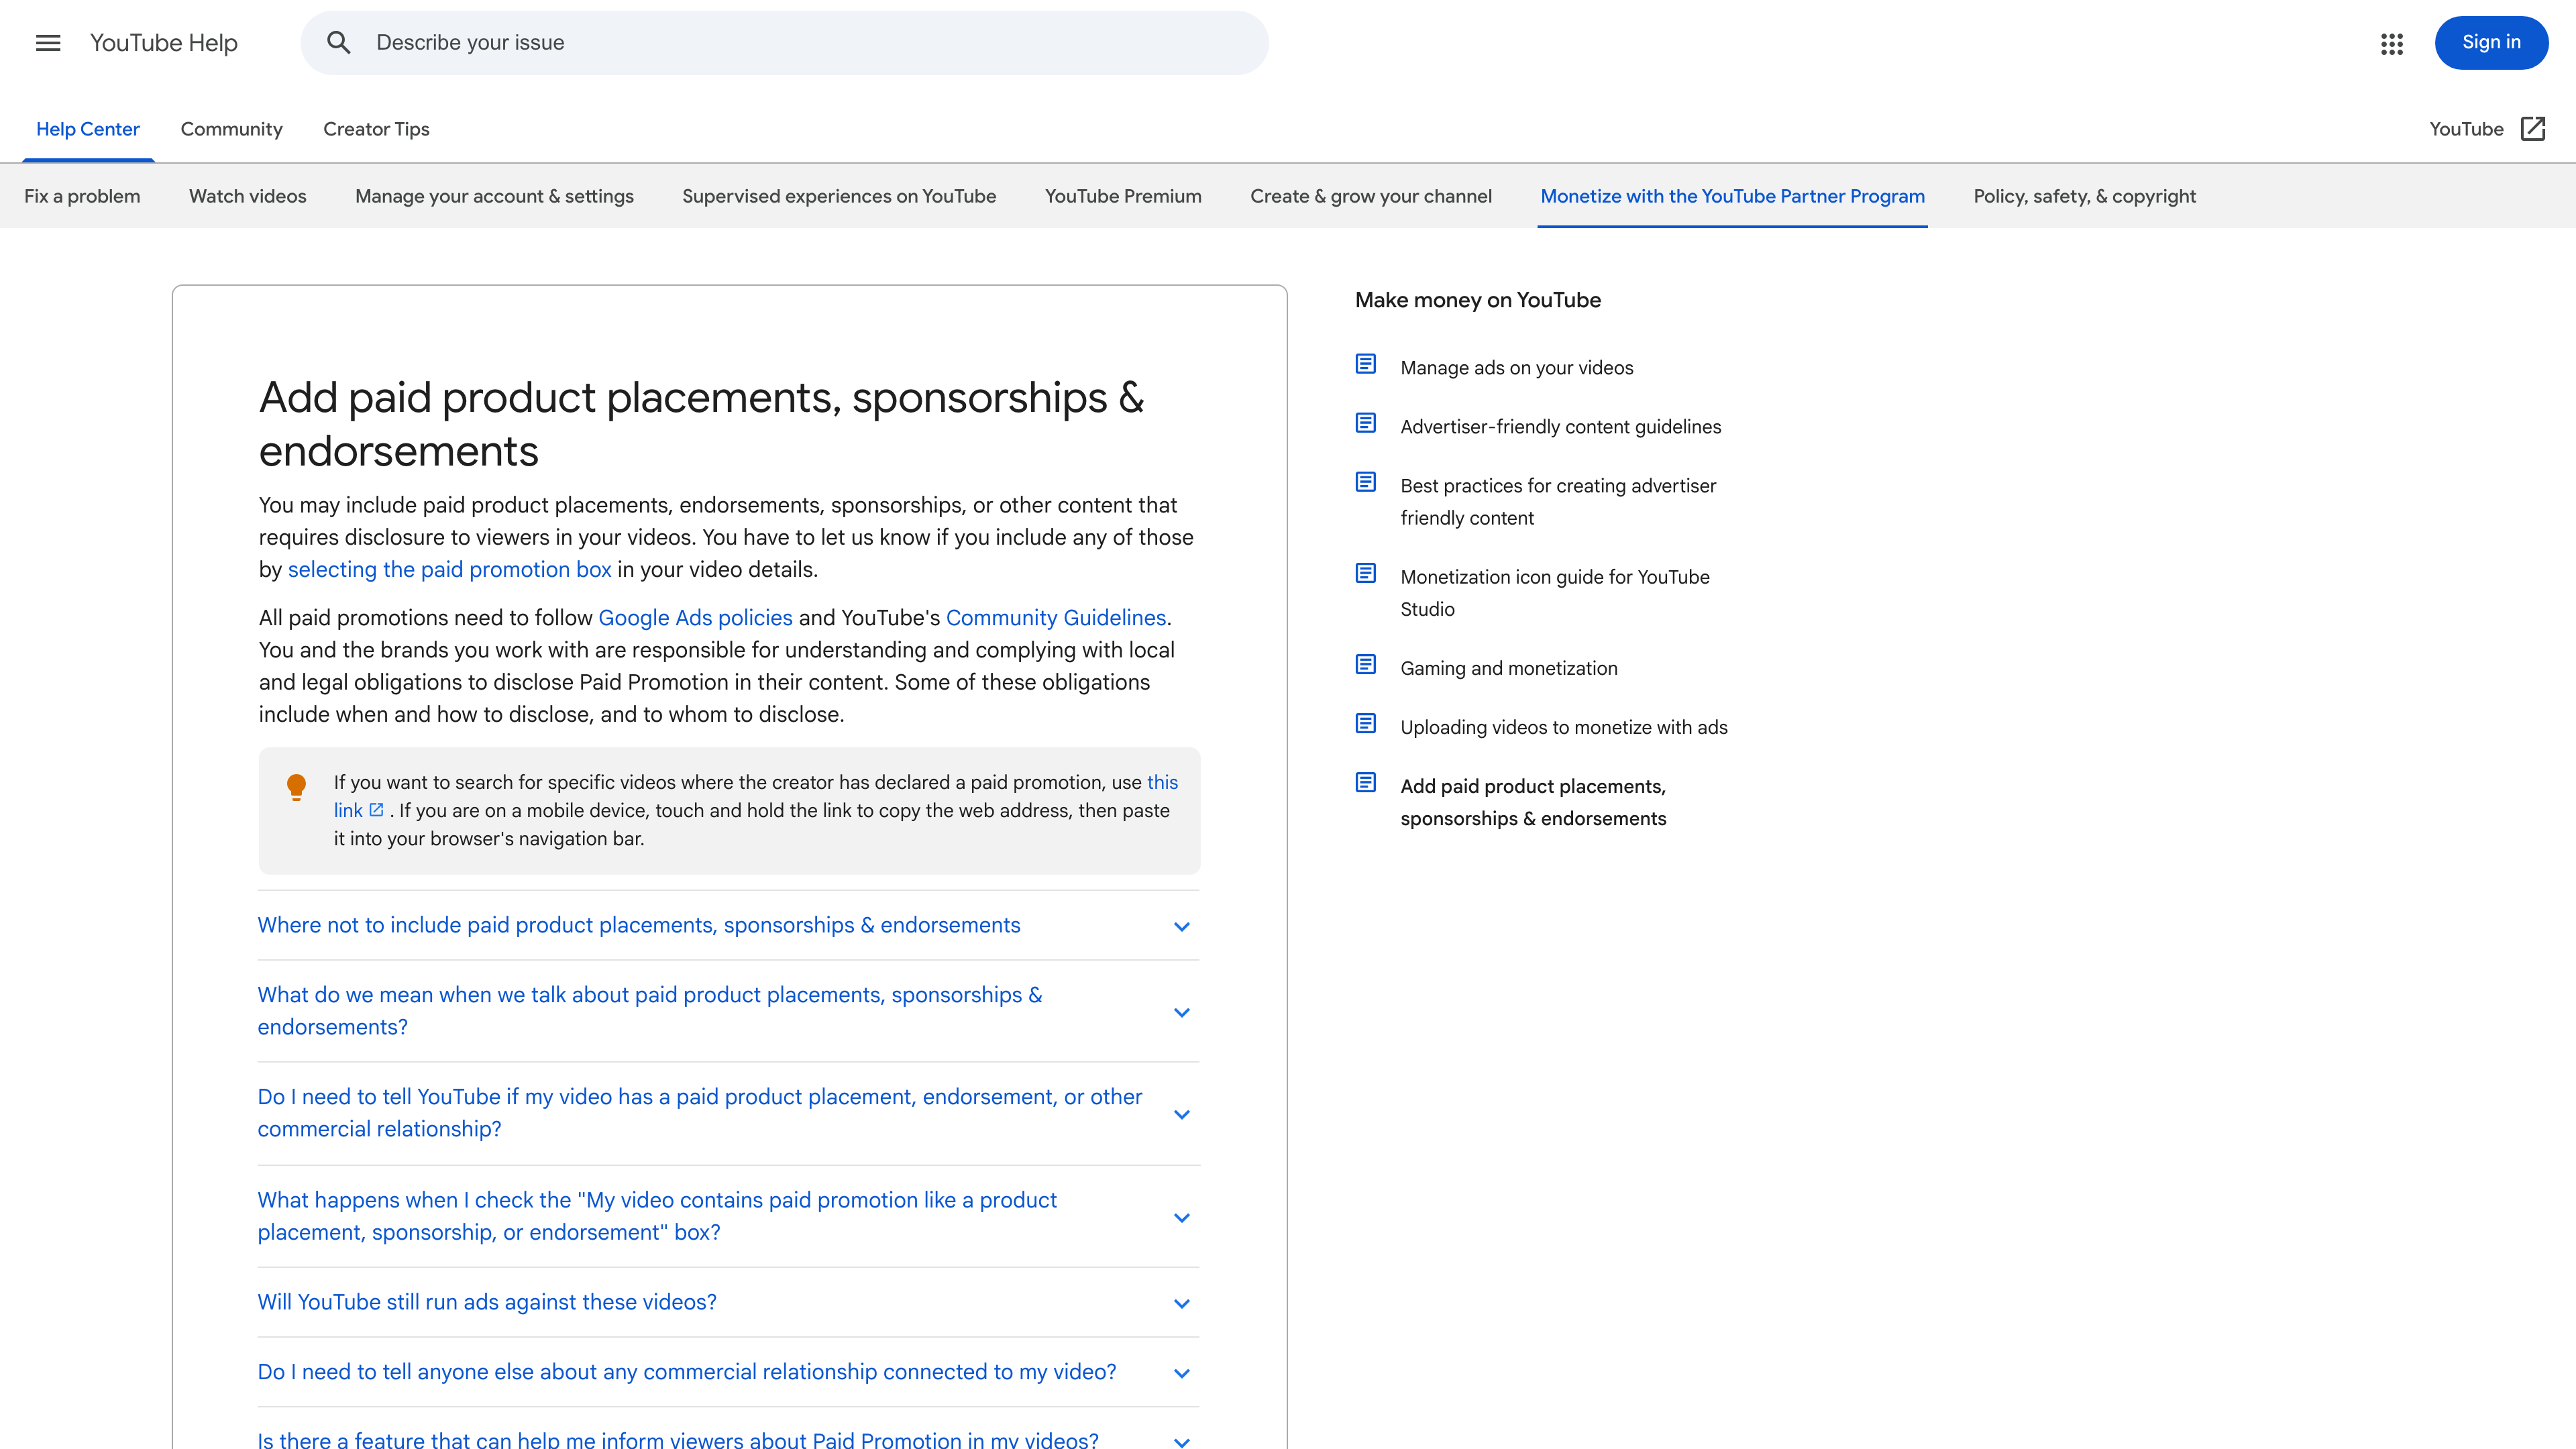Open the Google apps grid launcher
Image resolution: width=2576 pixels, height=1449 pixels.
pyautogui.click(x=2392, y=43)
